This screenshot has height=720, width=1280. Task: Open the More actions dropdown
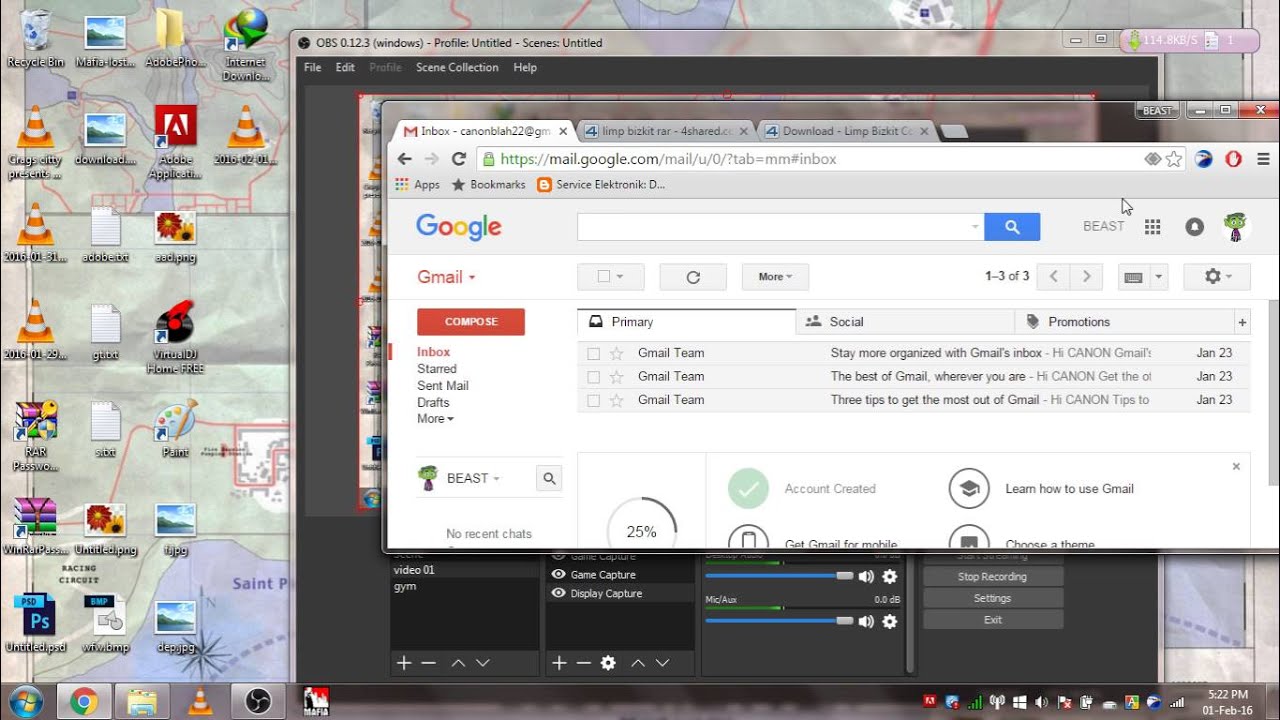(x=775, y=277)
